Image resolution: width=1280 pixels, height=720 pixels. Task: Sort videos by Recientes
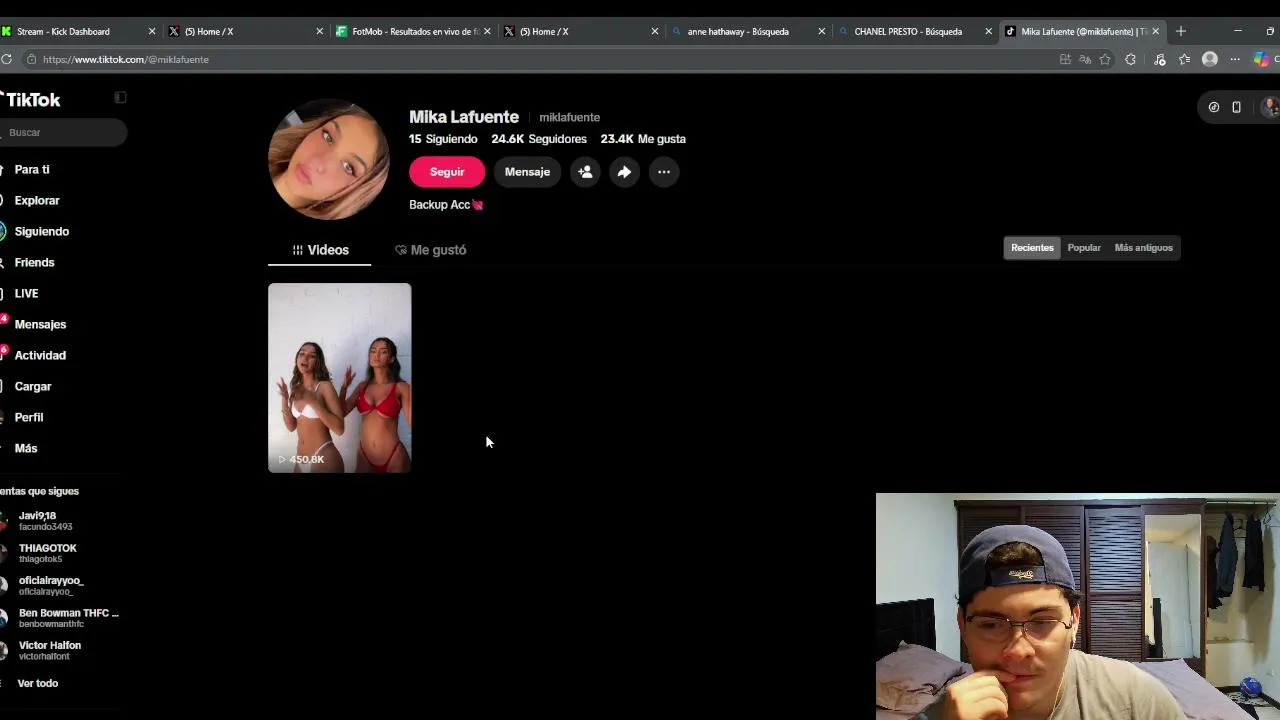(x=1032, y=248)
